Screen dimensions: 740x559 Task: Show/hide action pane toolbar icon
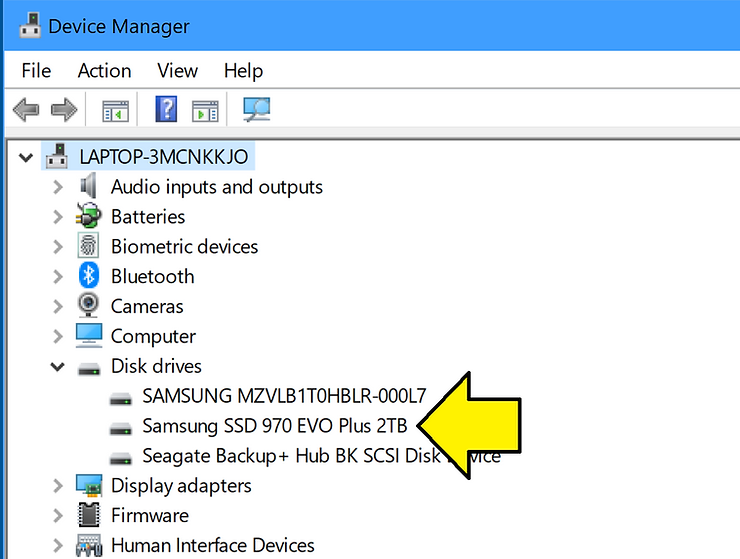205,111
